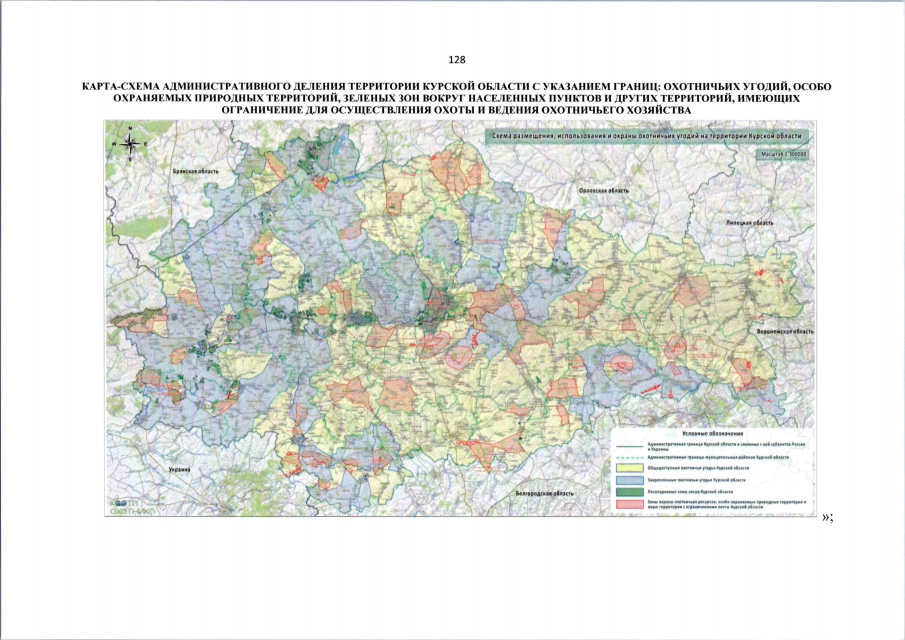
Task: Select the red protected zones legend swatch
Action: pyautogui.click(x=632, y=506)
